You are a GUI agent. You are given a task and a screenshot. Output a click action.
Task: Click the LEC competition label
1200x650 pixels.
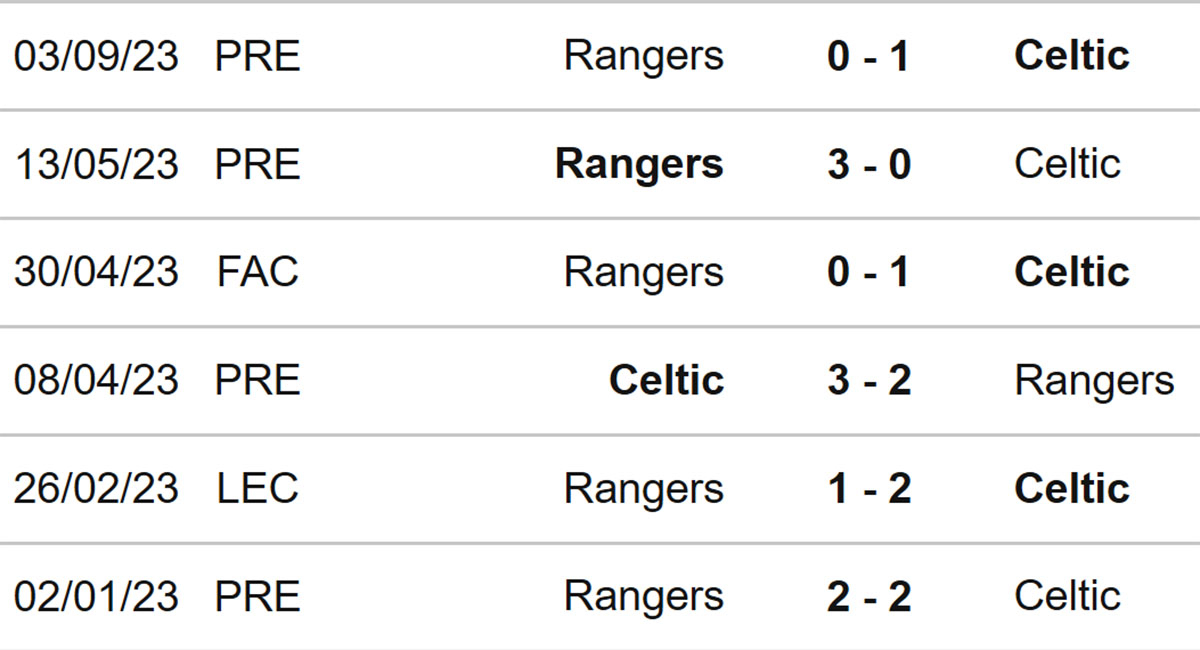pyautogui.click(x=258, y=489)
